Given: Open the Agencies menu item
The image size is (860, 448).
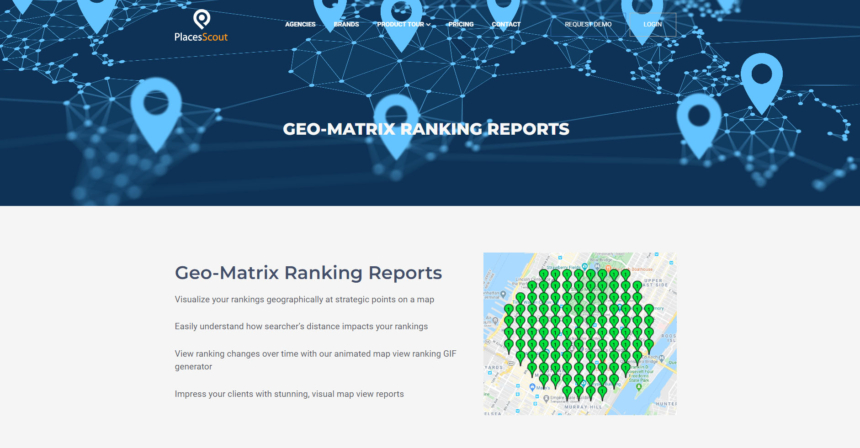Looking at the screenshot, I should pyautogui.click(x=300, y=24).
